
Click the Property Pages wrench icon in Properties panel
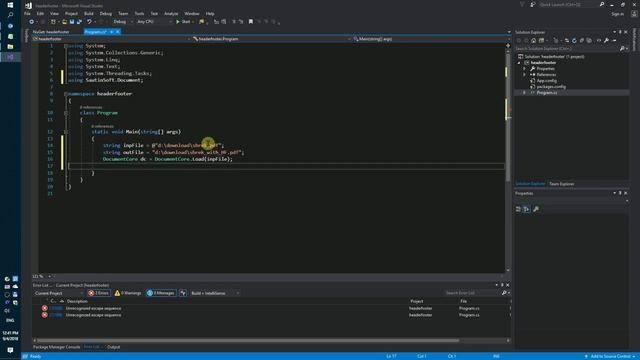(536, 209)
